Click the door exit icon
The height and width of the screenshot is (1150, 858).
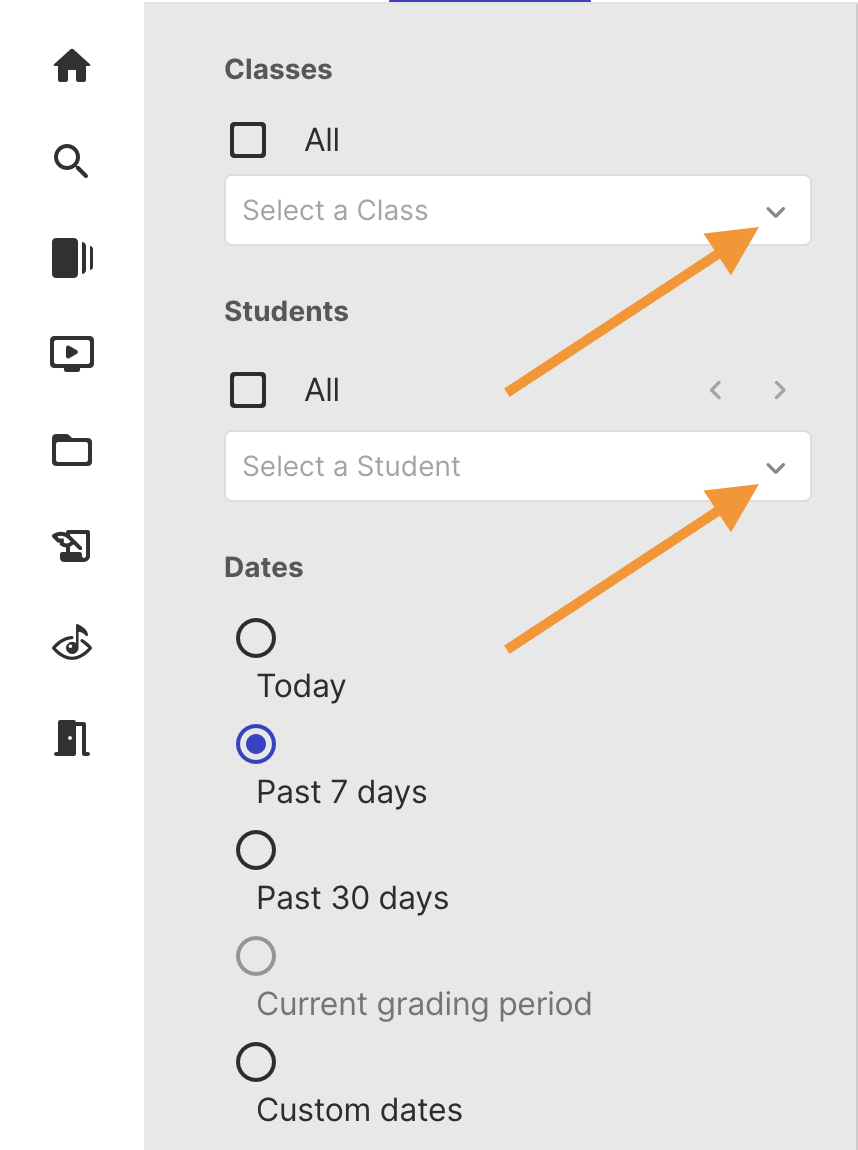click(x=72, y=738)
